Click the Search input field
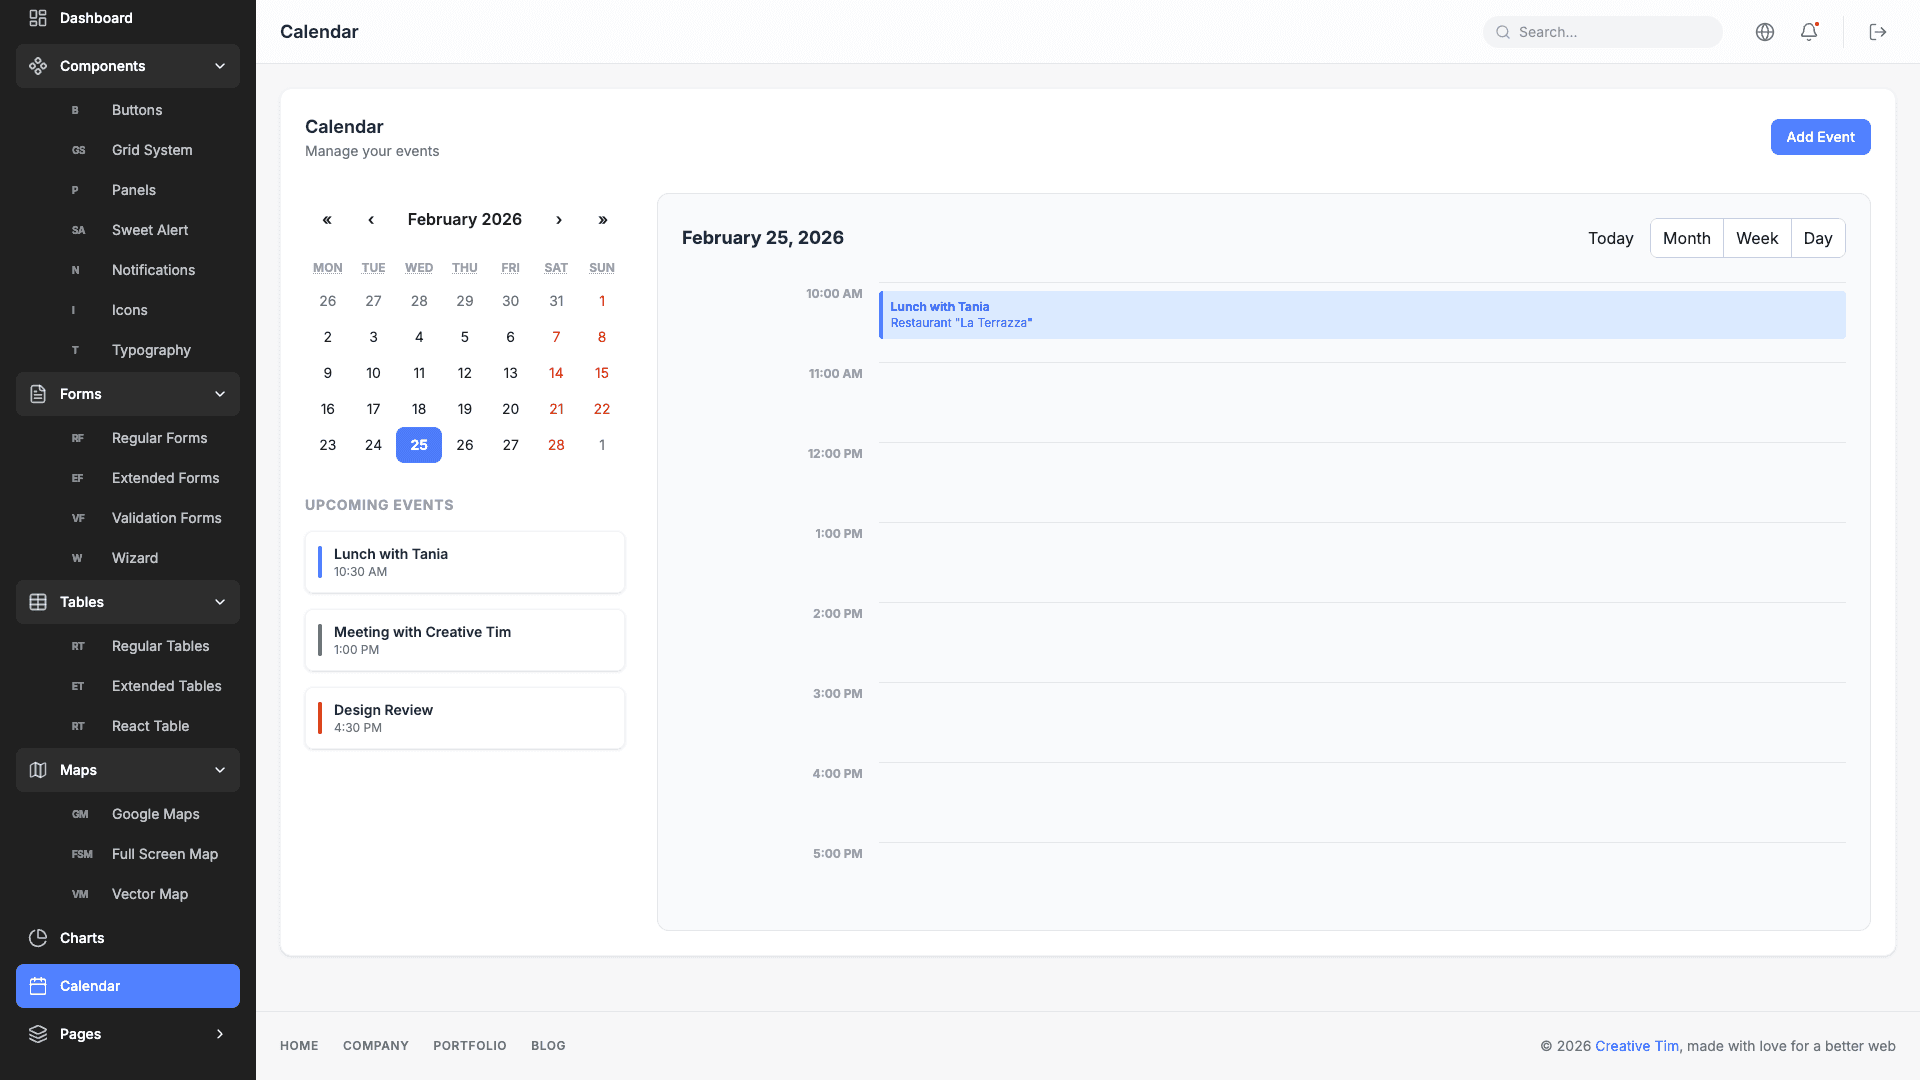 tap(1602, 31)
